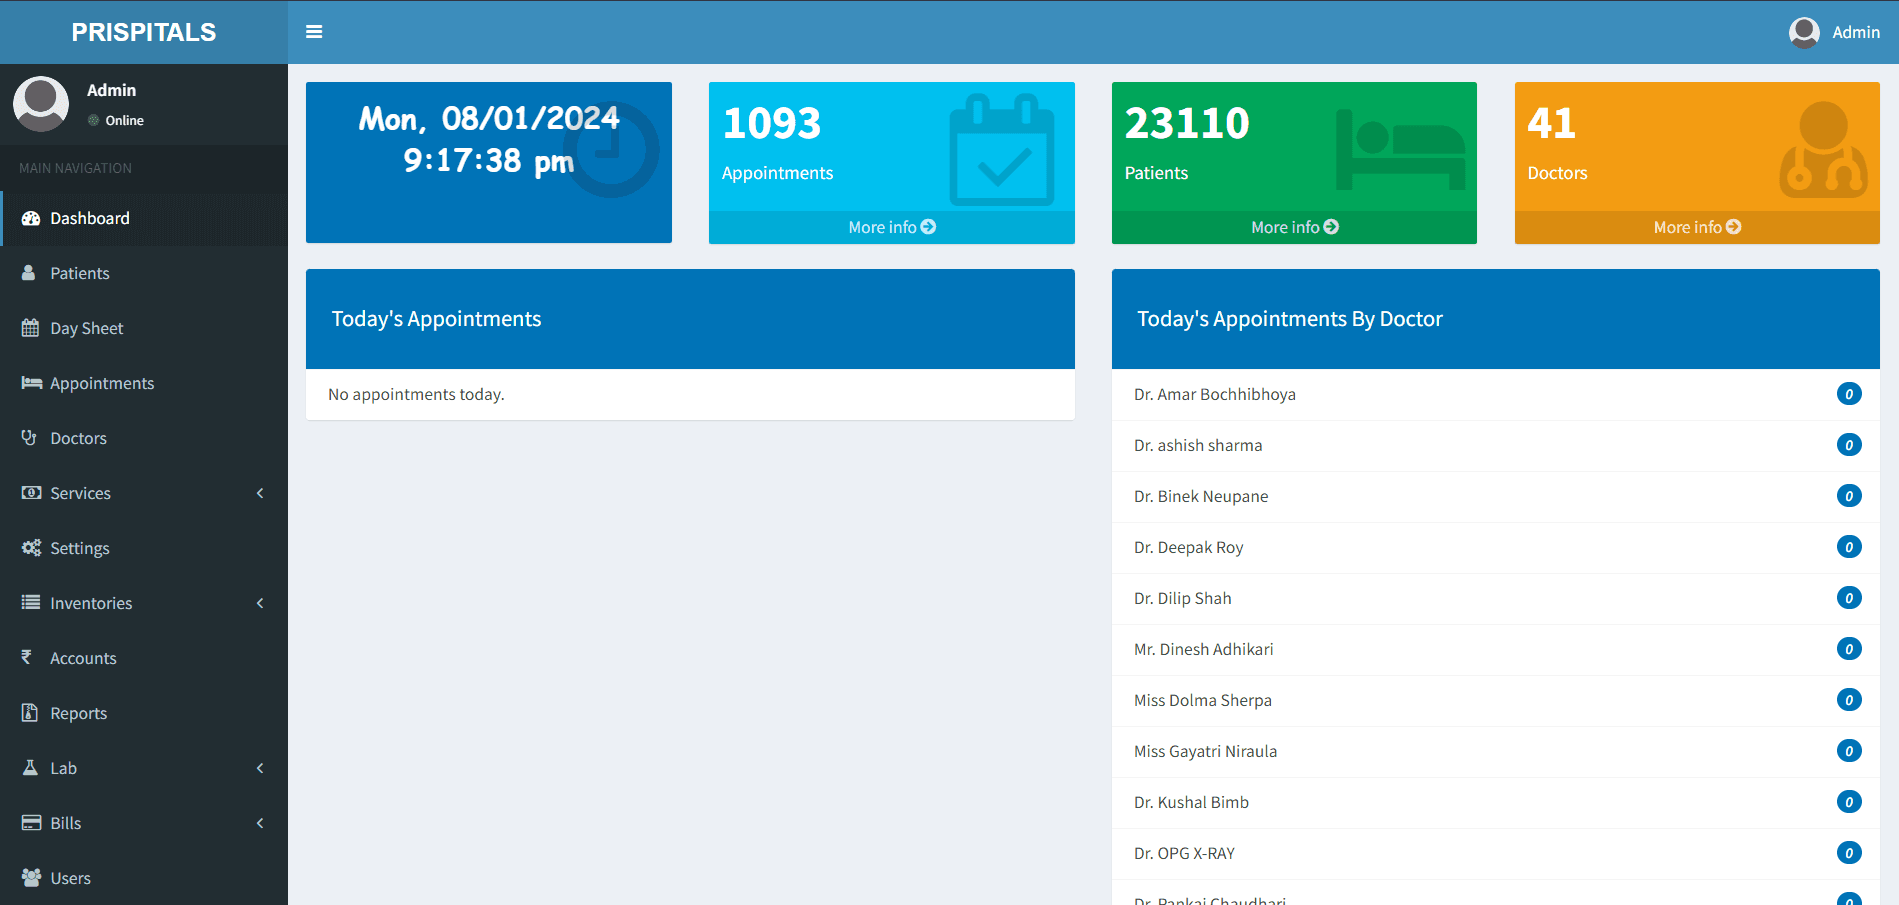Click the date and time clock card
Viewport: 1899px width, 905px height.
(489, 162)
